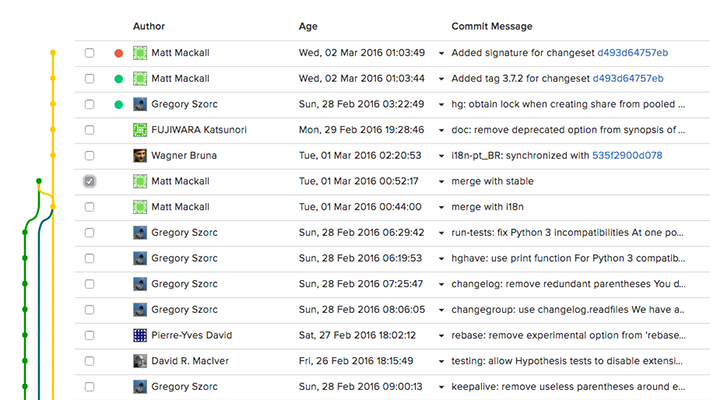Uncheck the 'merge with stable' commit checkbox

[90, 181]
